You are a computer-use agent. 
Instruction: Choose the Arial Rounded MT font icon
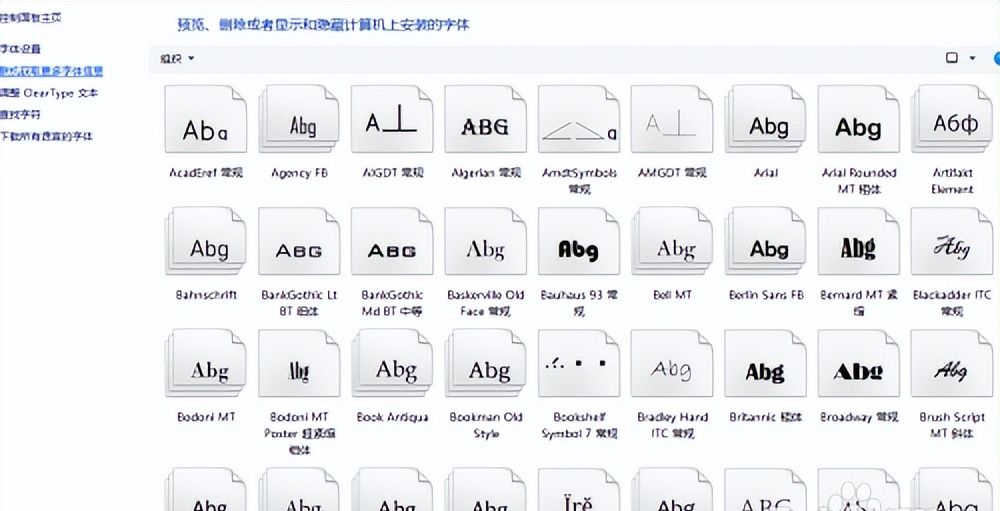point(859,119)
